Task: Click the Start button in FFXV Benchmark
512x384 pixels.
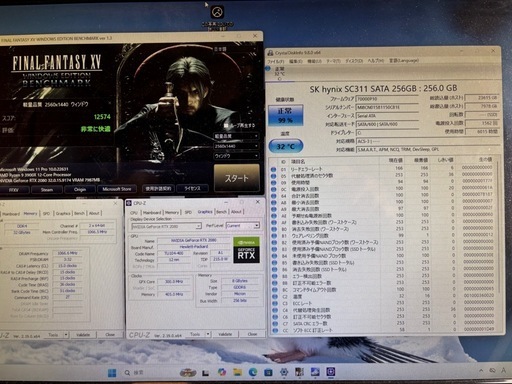Action: [236, 178]
